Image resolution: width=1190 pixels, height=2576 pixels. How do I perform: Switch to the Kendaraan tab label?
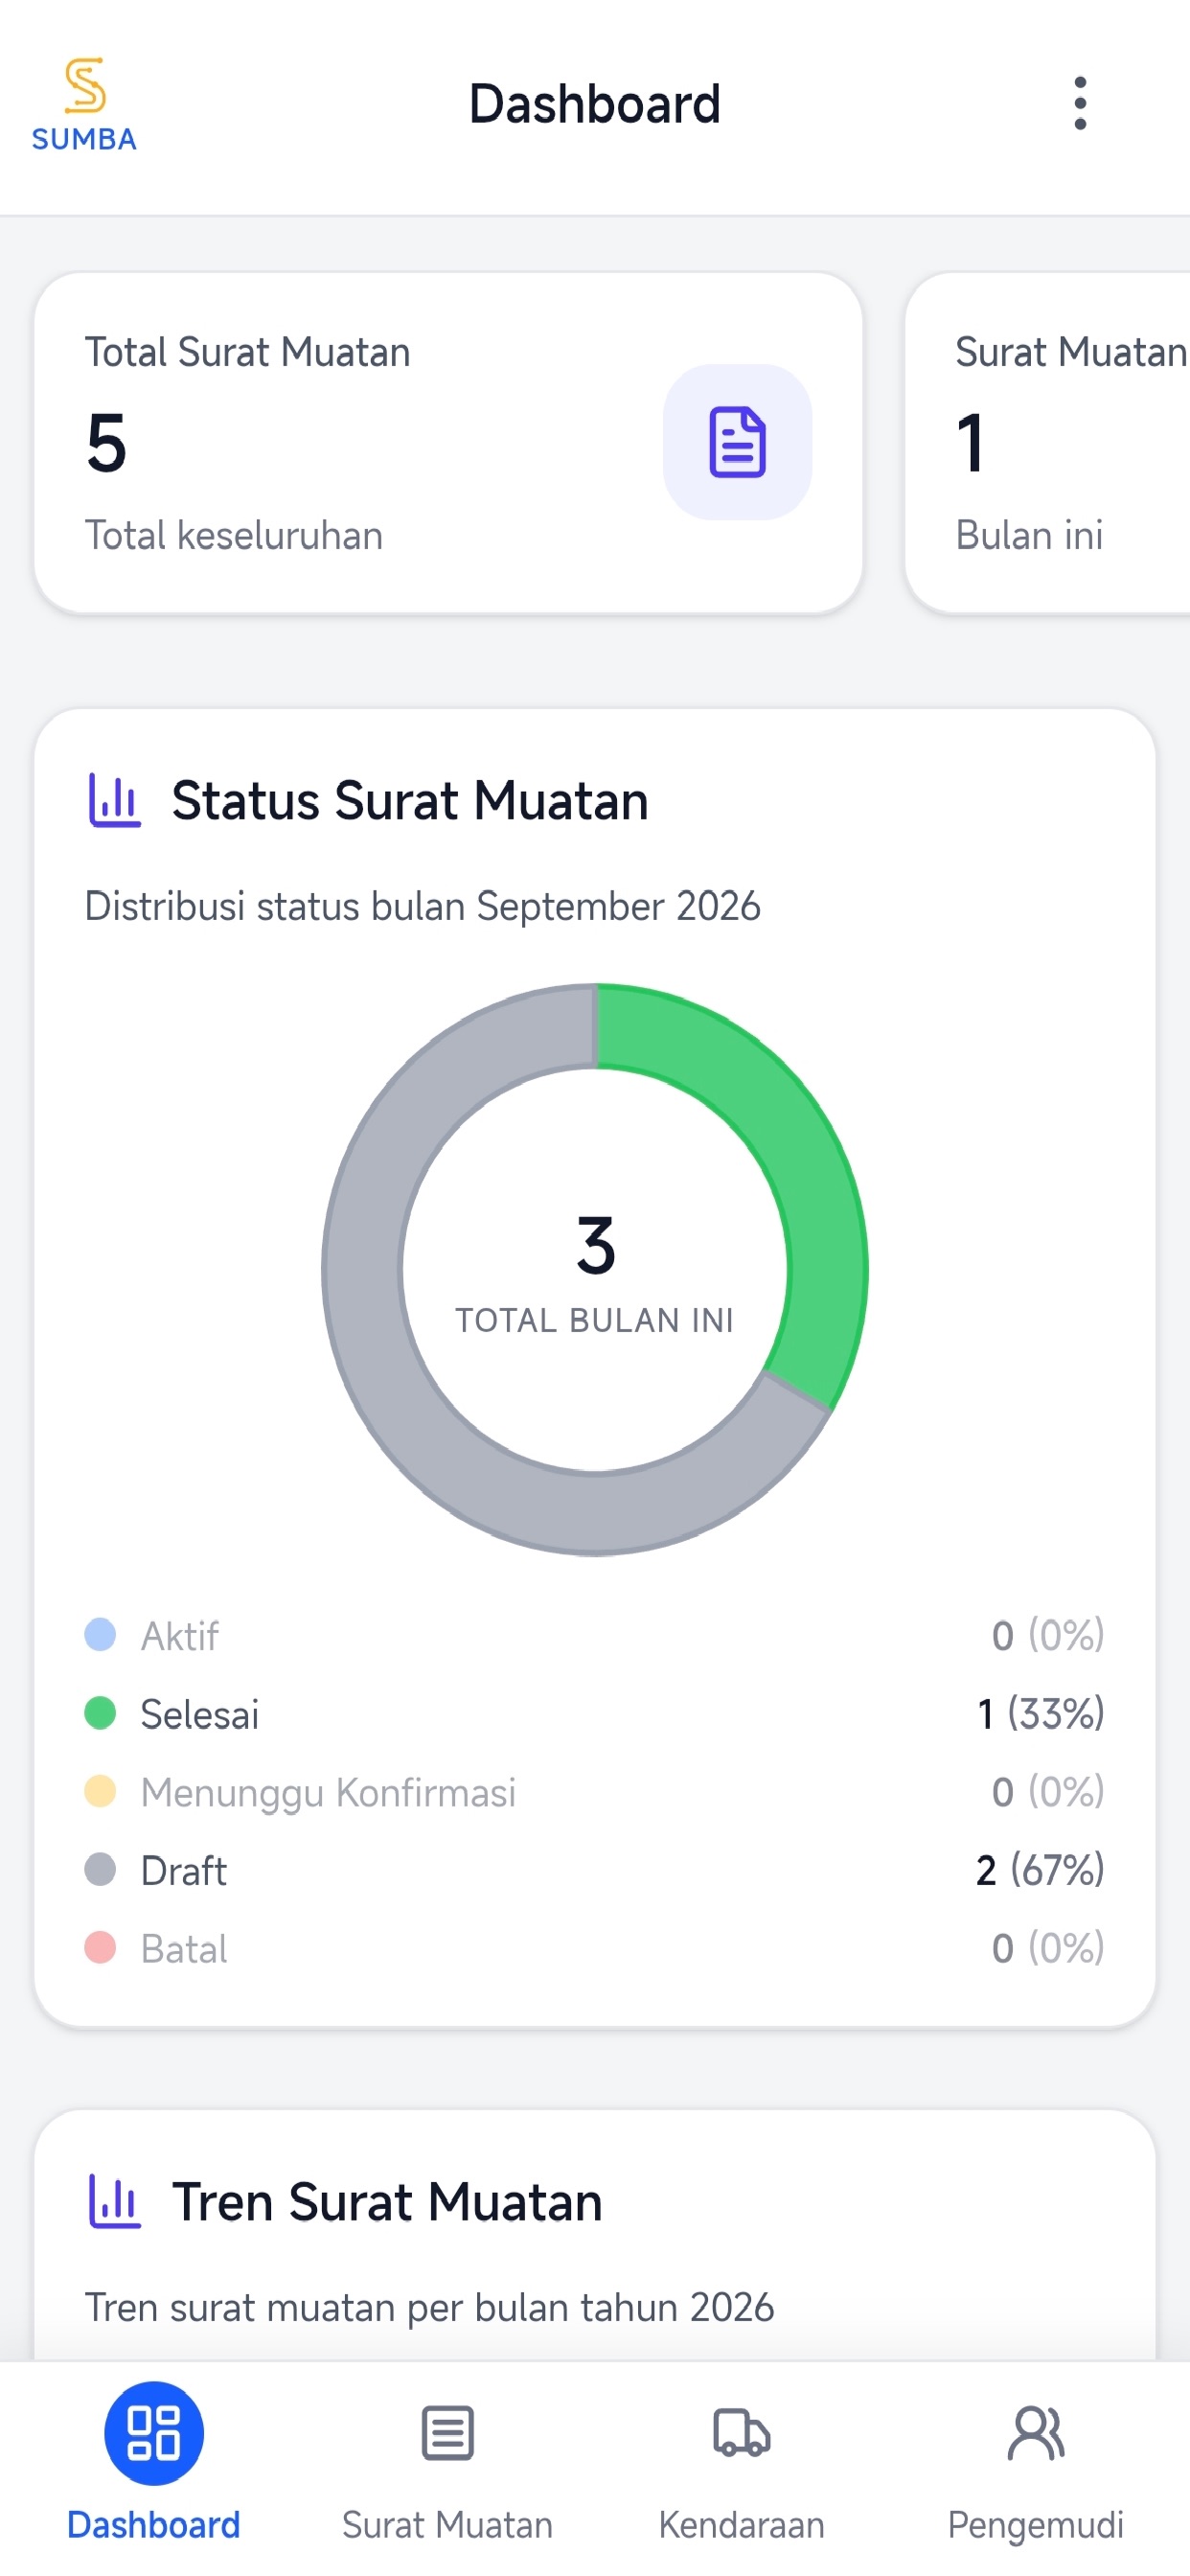click(x=741, y=2525)
